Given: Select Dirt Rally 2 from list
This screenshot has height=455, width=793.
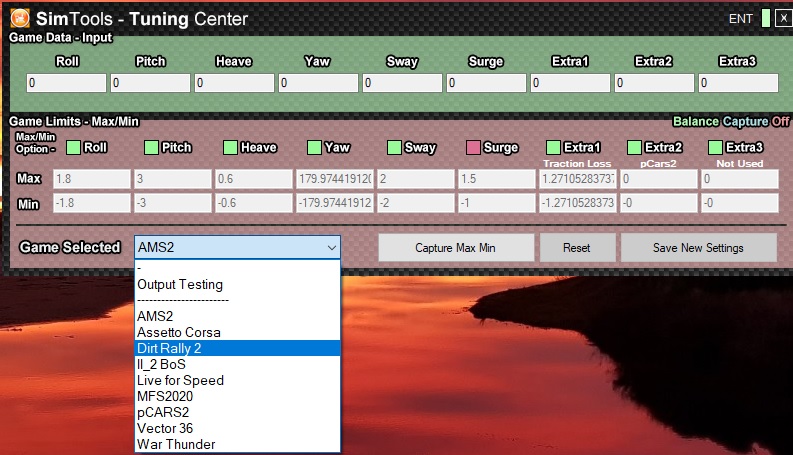Looking at the screenshot, I should pyautogui.click(x=237, y=348).
